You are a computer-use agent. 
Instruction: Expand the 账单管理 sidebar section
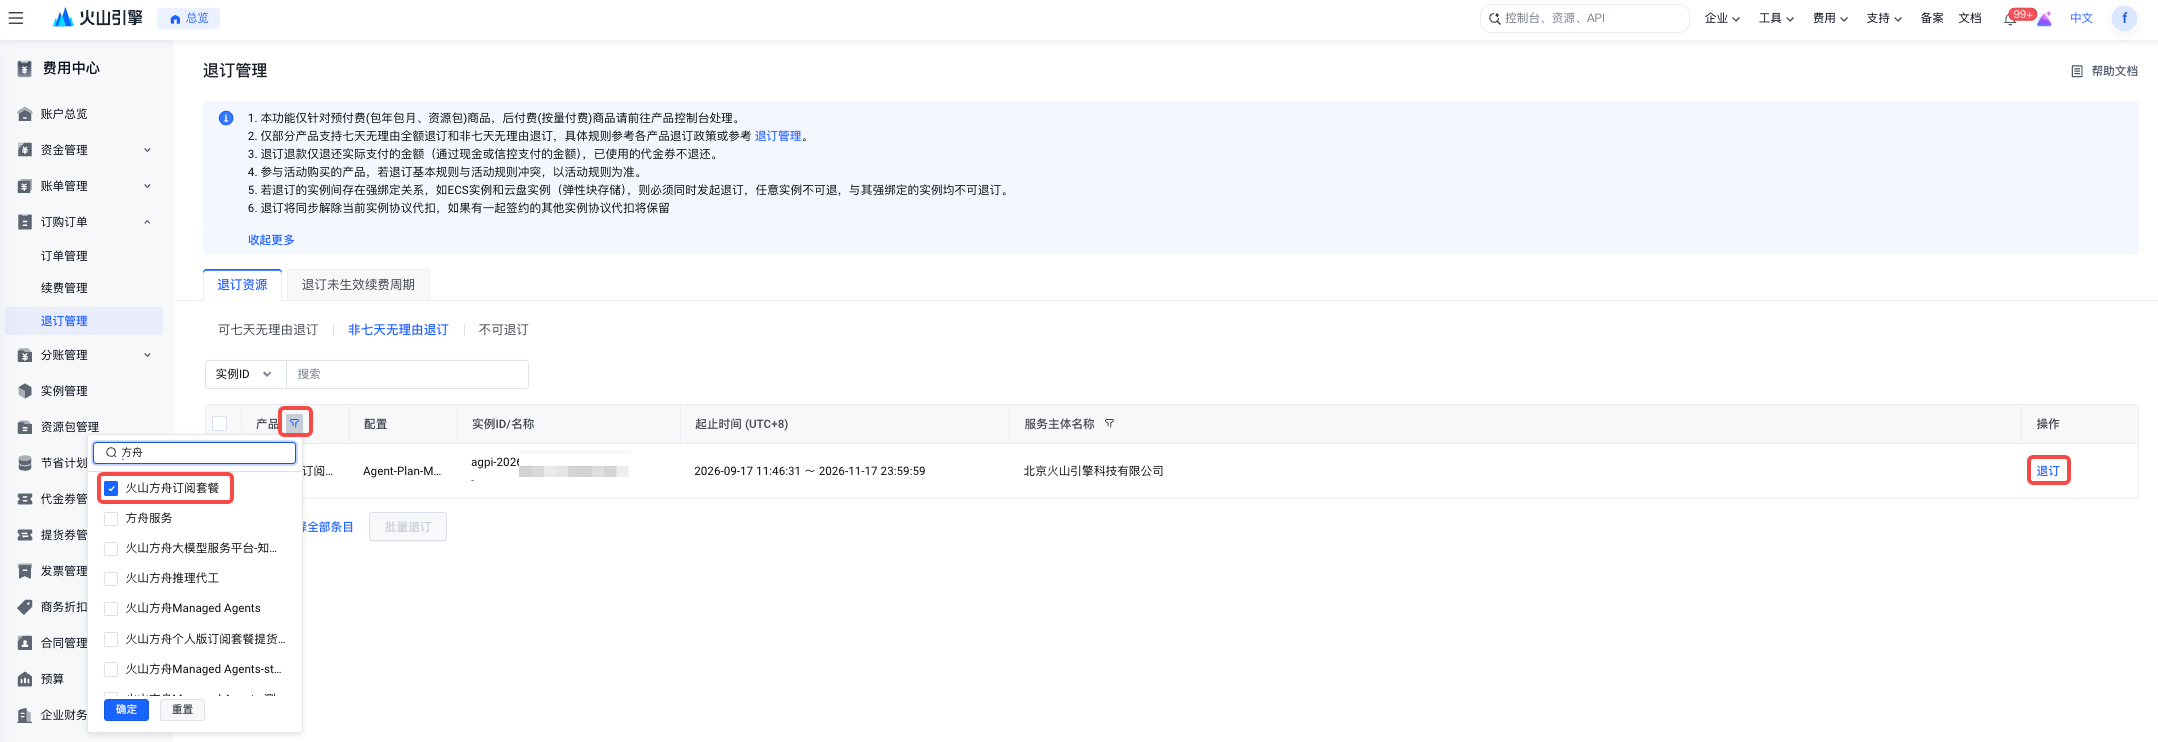147,186
